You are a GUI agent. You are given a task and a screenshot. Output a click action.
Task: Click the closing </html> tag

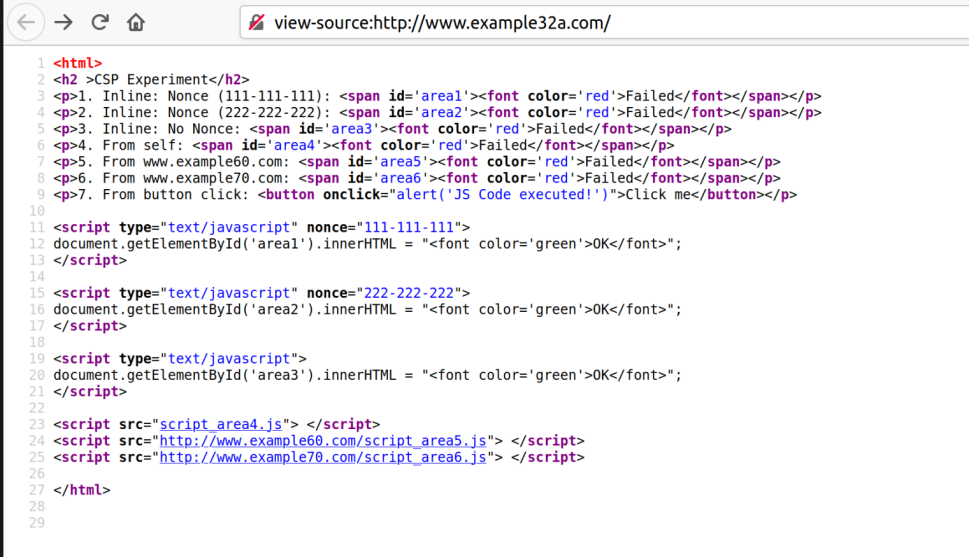tap(82, 490)
